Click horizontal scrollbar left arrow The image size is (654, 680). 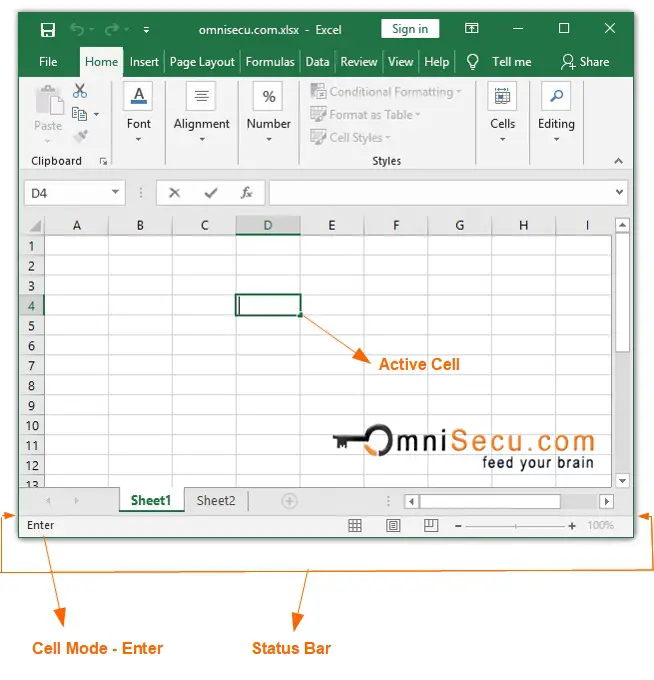(x=411, y=502)
